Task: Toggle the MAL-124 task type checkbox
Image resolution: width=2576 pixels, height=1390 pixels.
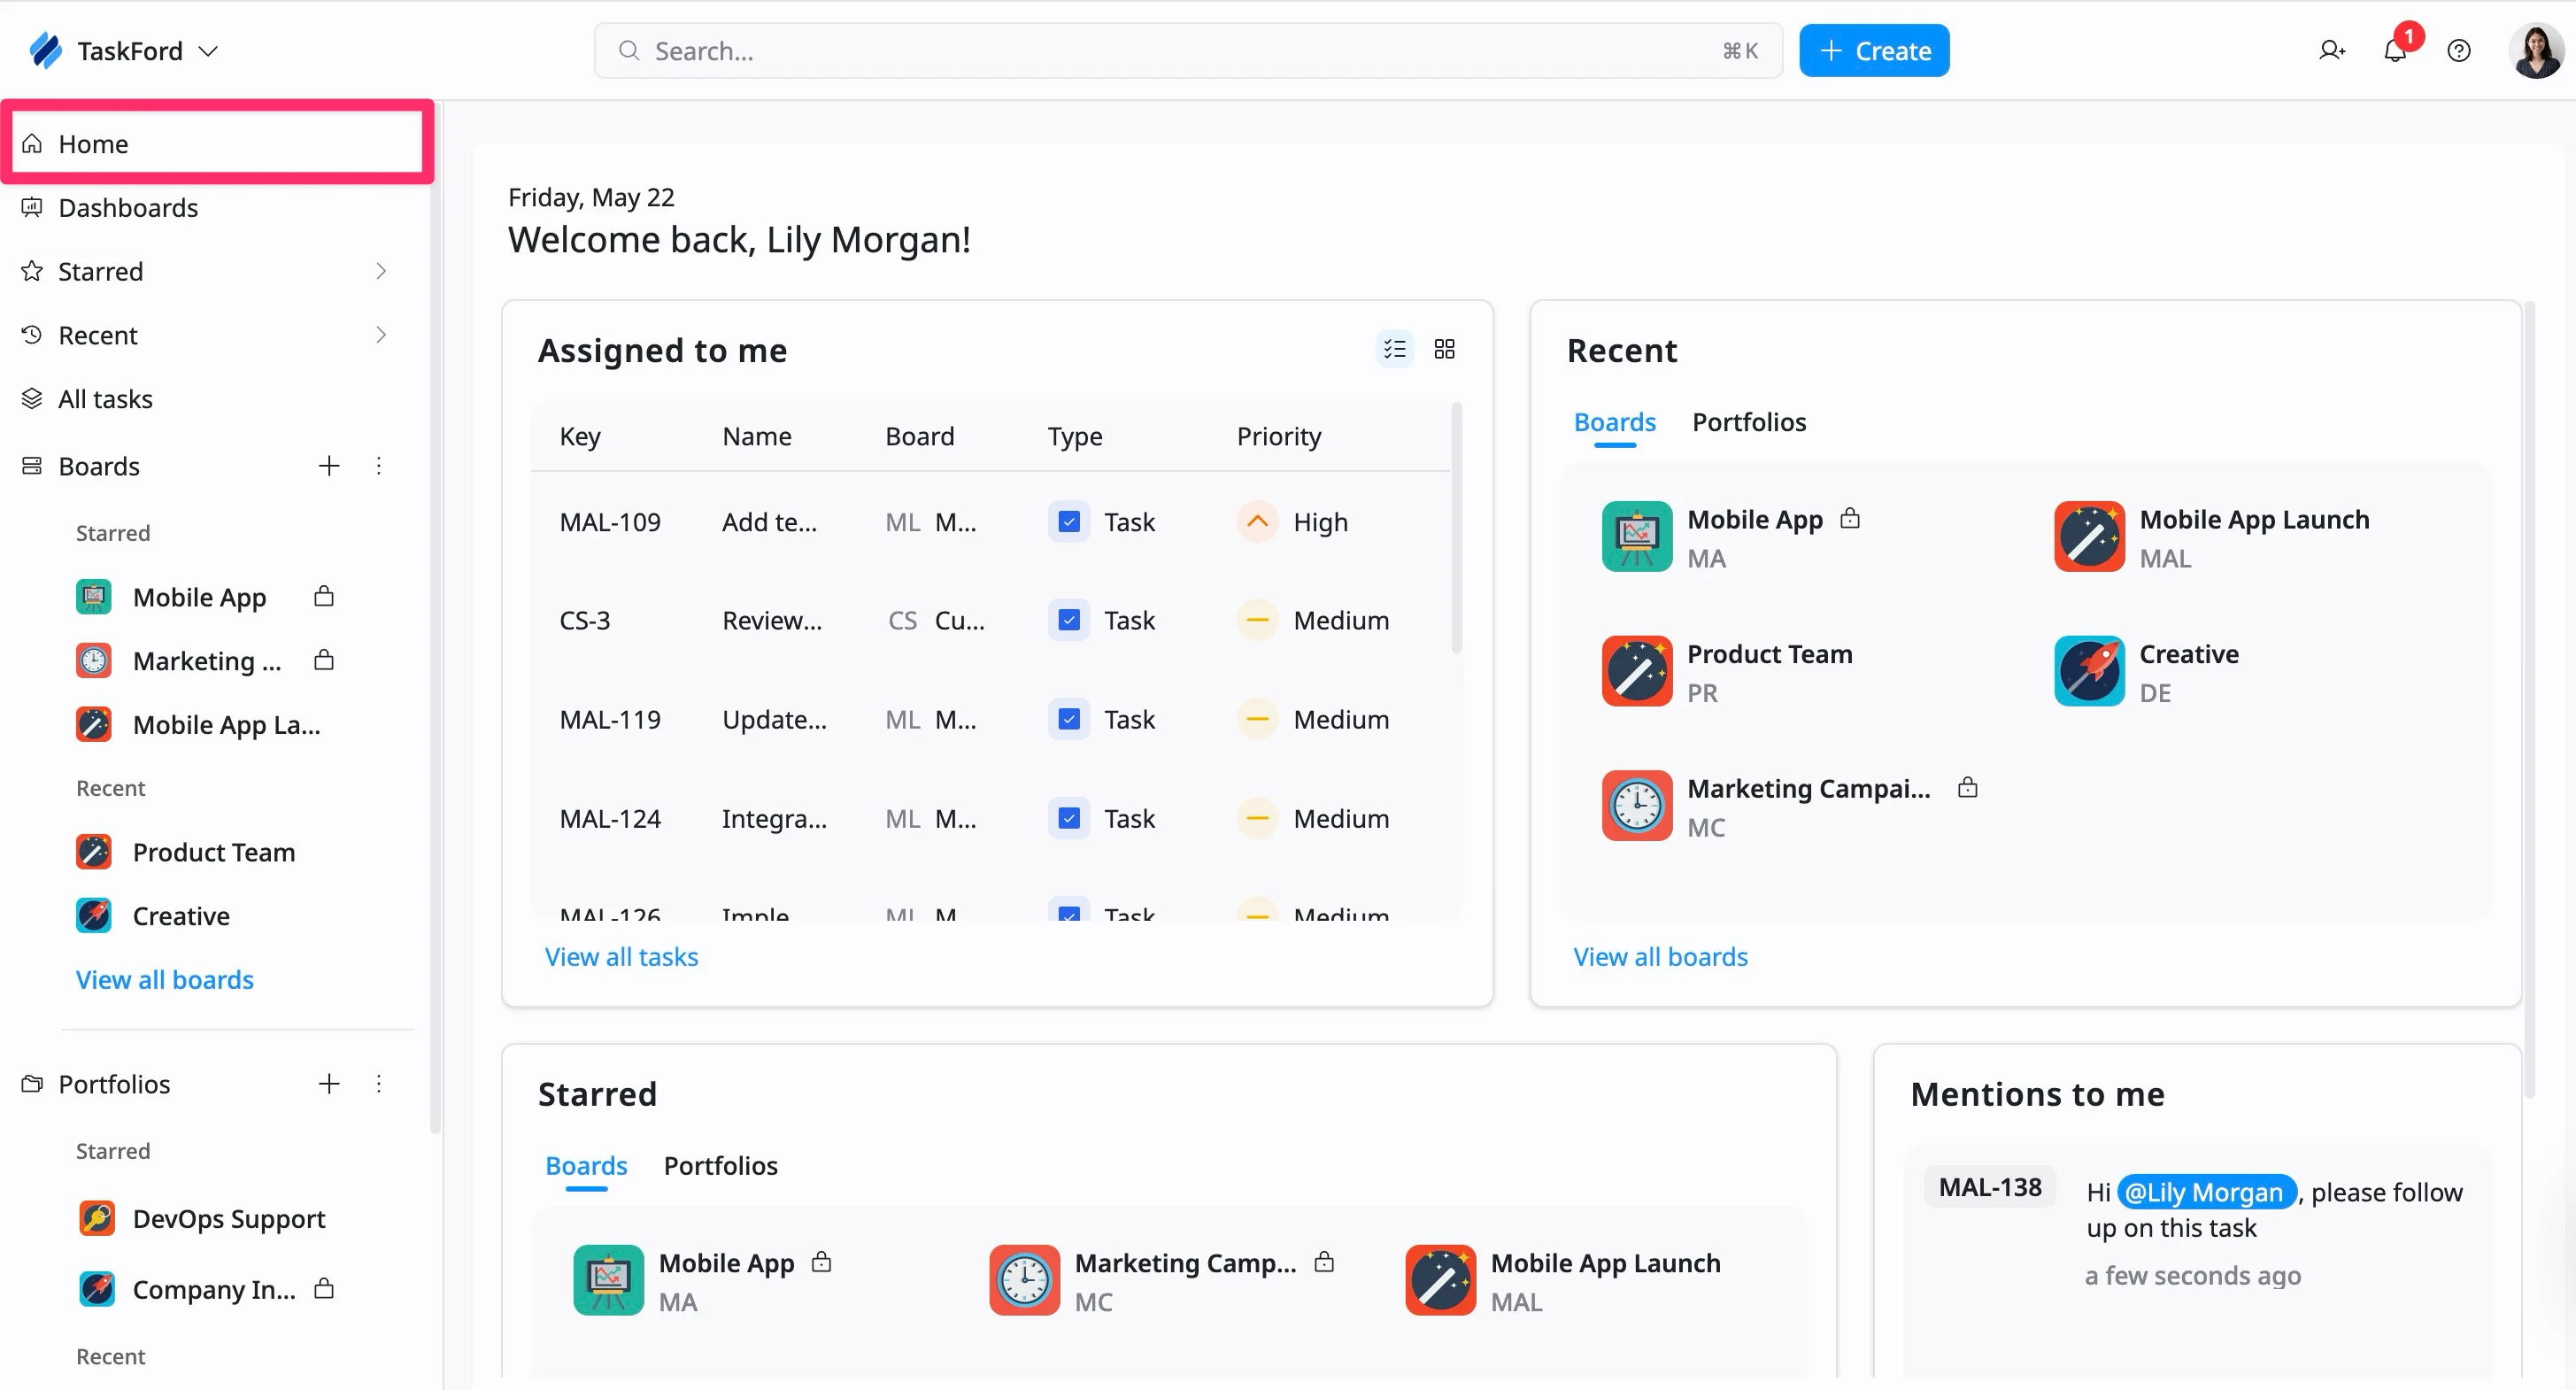Action: pos(1069,818)
